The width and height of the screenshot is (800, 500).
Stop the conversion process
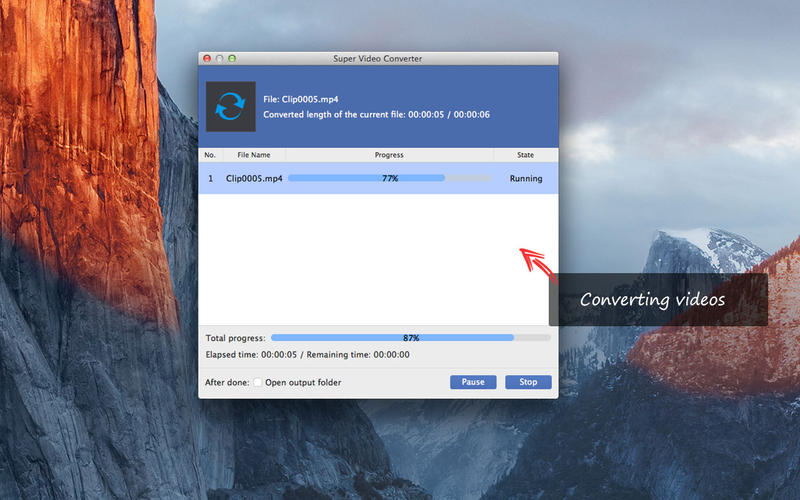pos(528,382)
